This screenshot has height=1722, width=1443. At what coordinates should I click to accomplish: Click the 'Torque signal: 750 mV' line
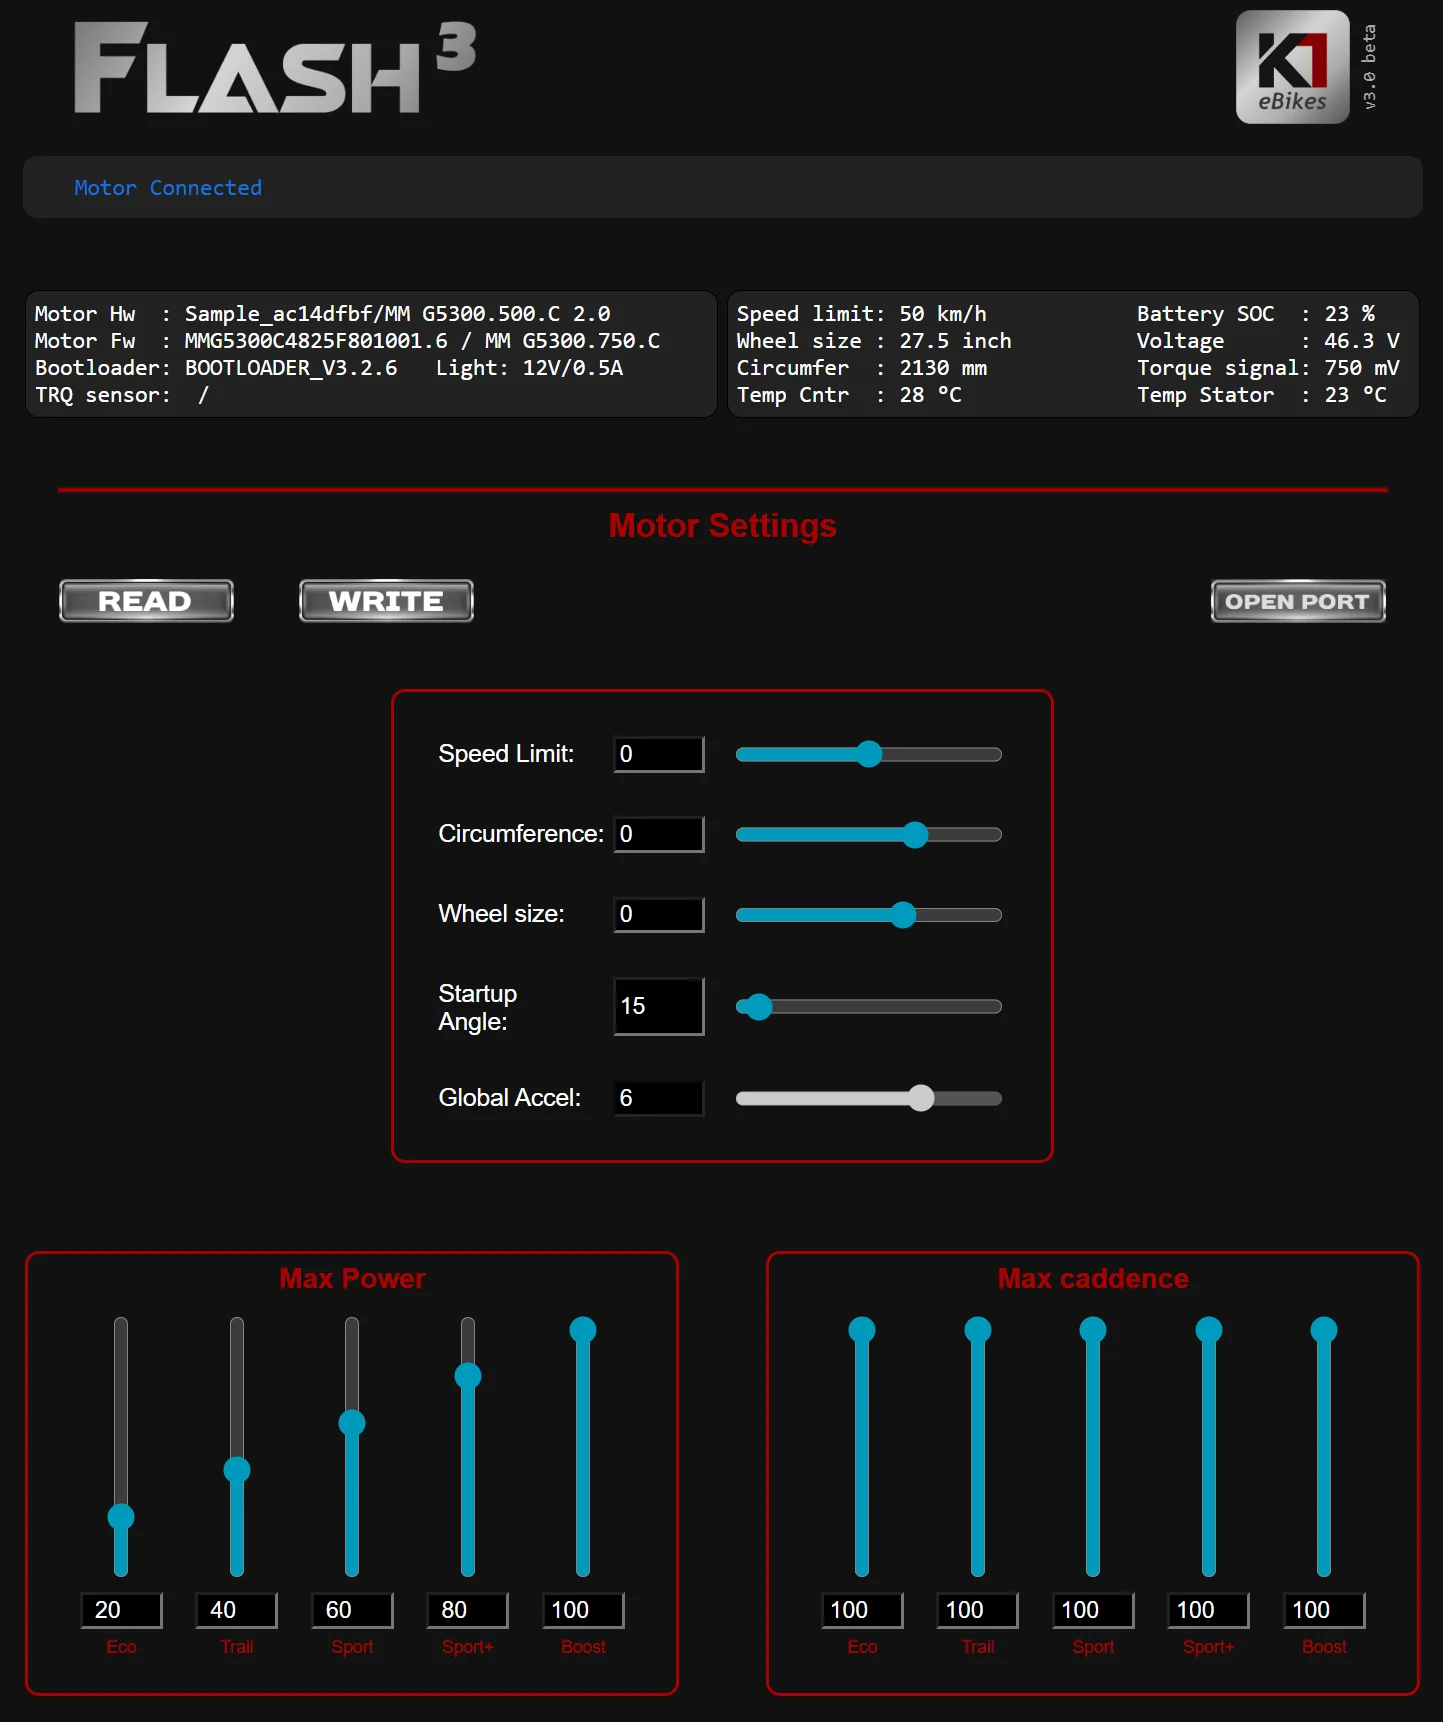[x=1268, y=368]
